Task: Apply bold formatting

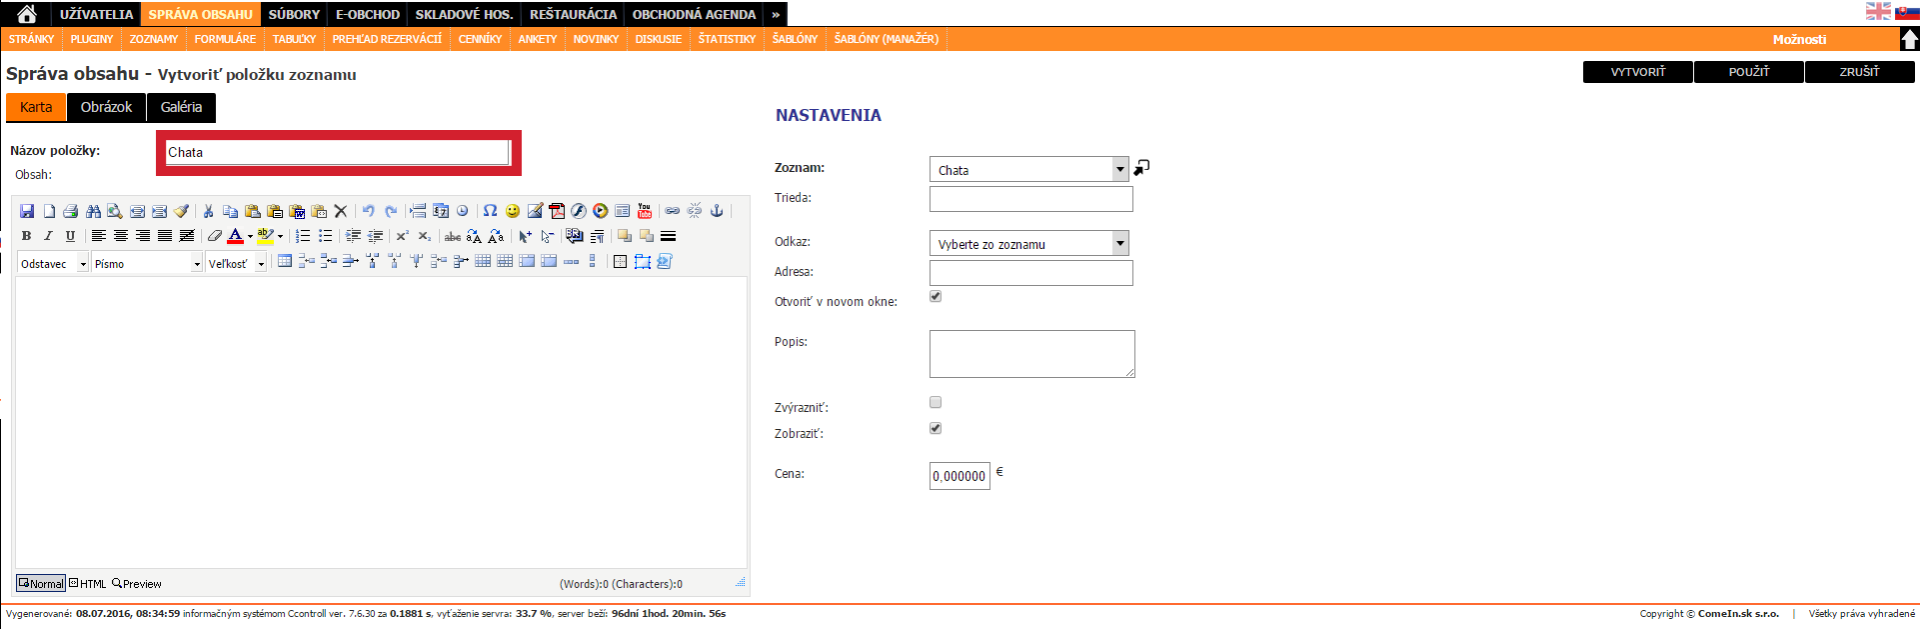Action: [27, 236]
